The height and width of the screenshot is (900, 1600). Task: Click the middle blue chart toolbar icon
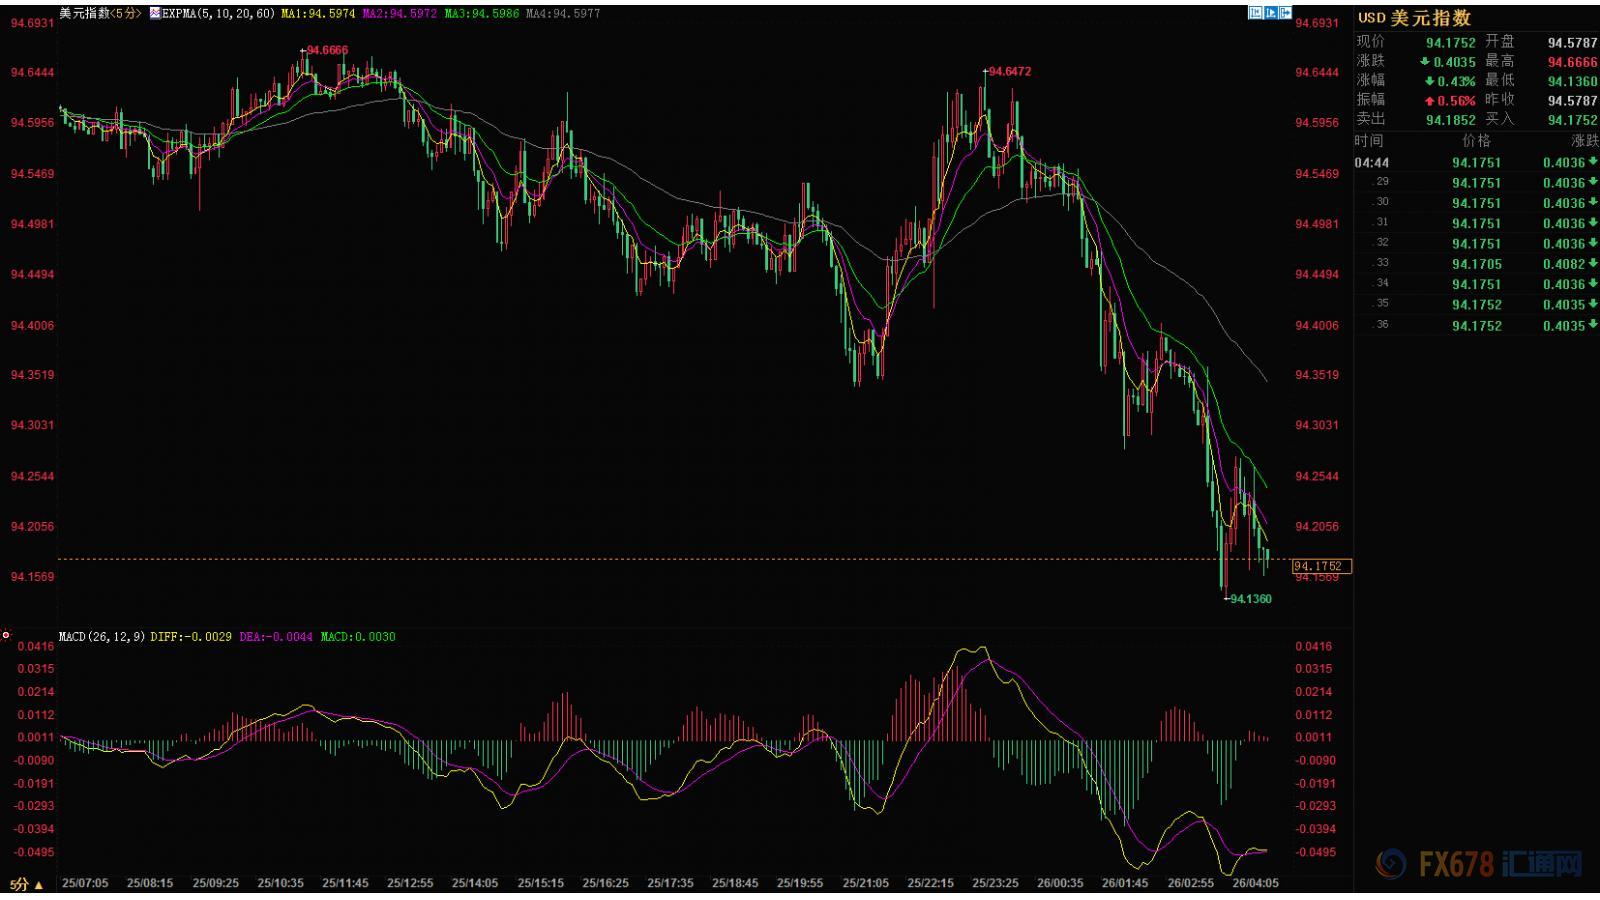1271,13
